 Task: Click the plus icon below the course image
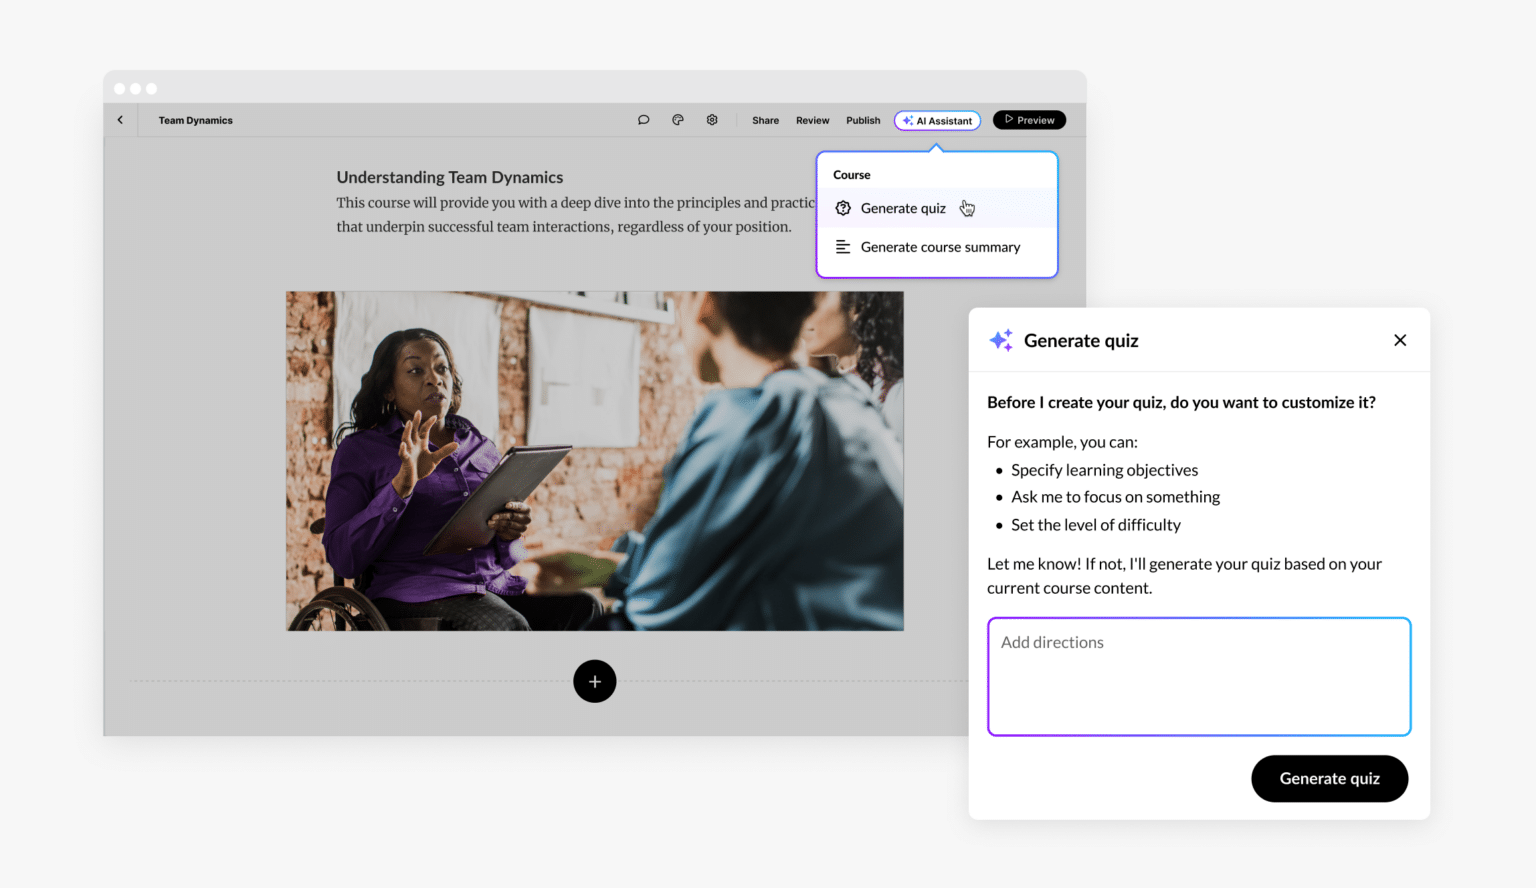coord(595,681)
